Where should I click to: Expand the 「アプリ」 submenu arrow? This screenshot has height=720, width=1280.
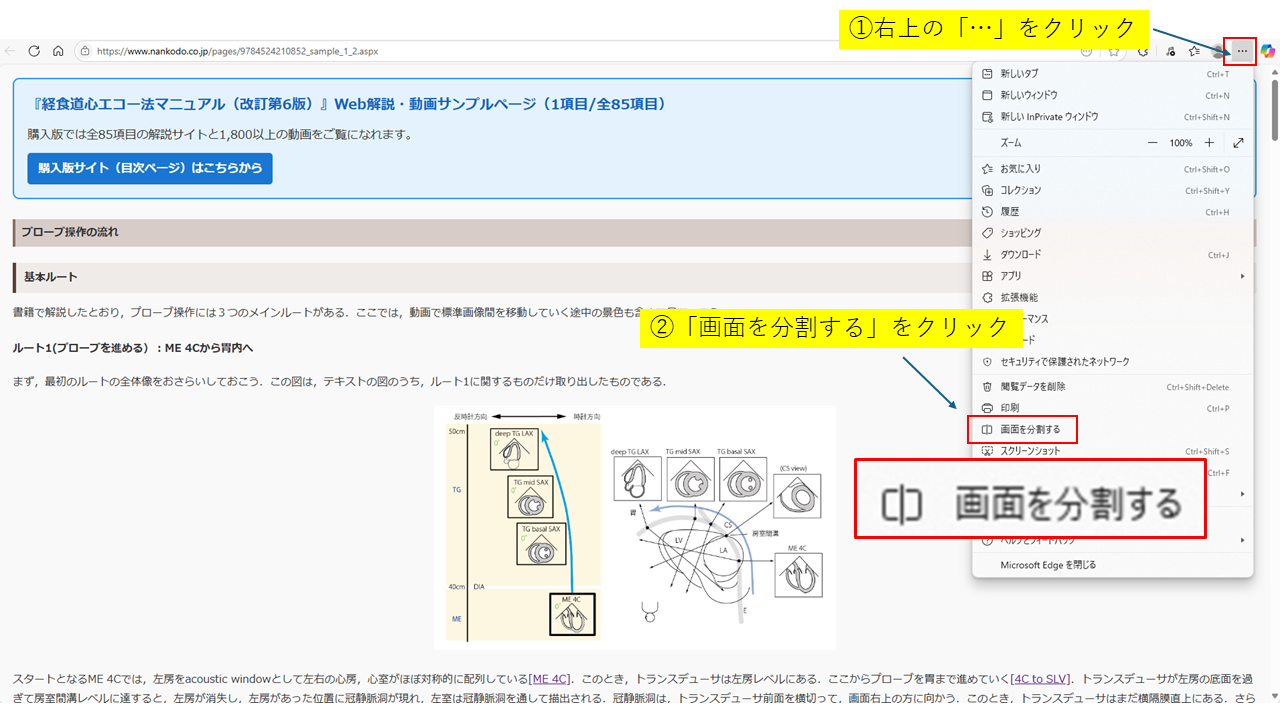click(1245, 275)
